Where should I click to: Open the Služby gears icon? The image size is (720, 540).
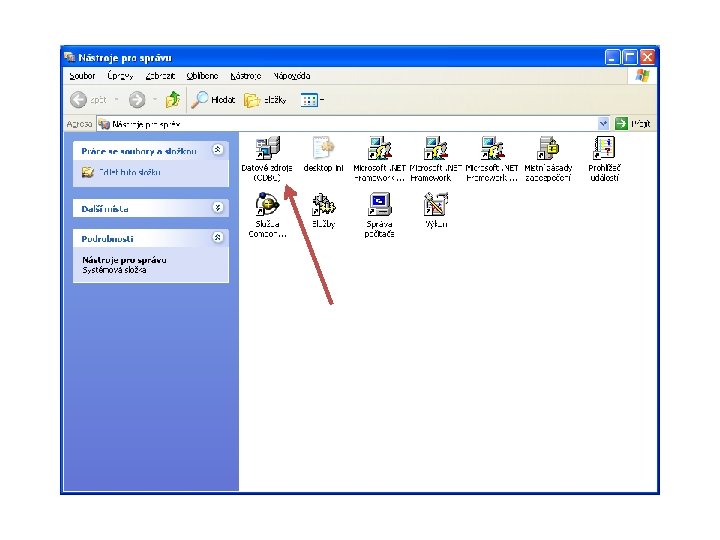coord(323,210)
